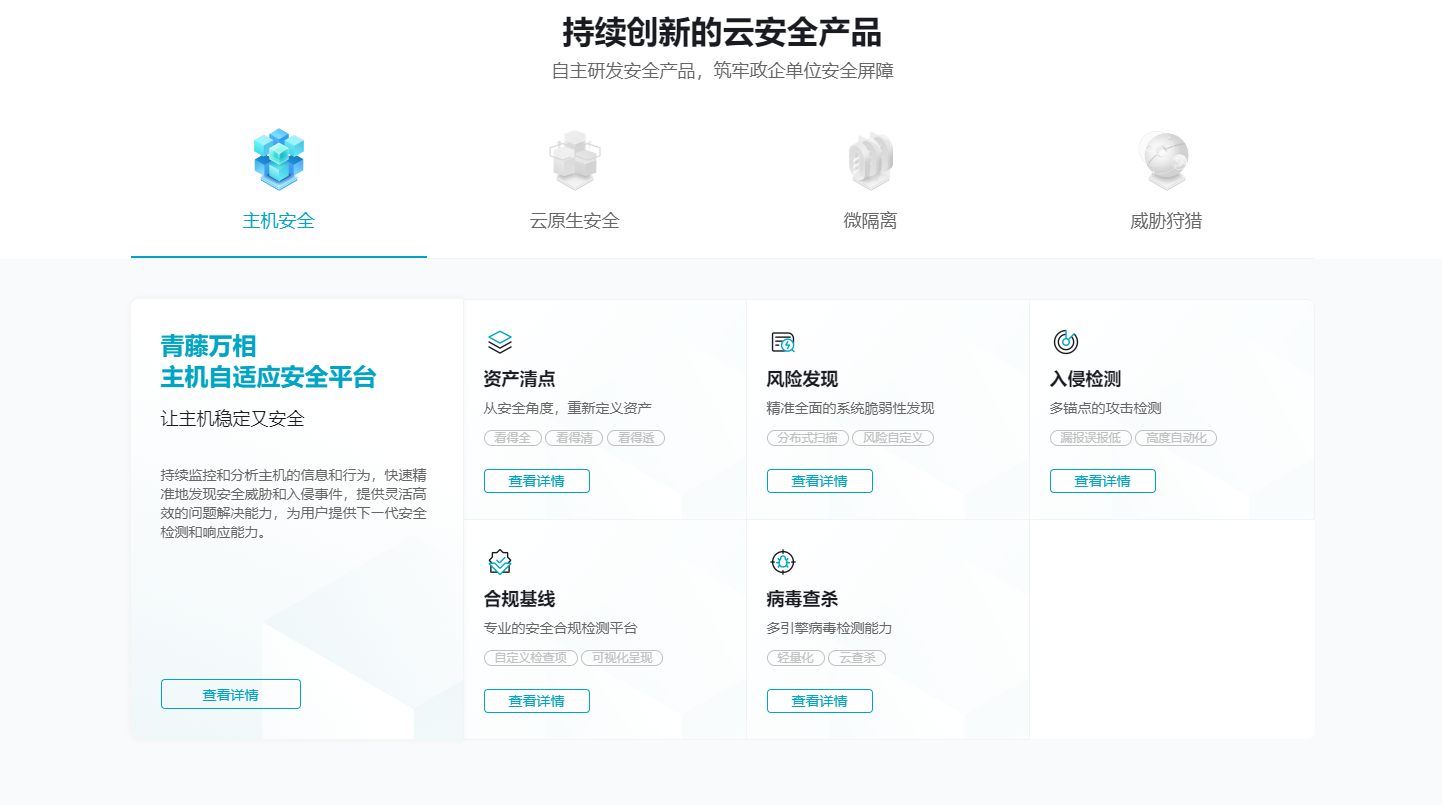The height and width of the screenshot is (805, 1442).
Task: Click the 轻量化 tag under 病毒查杀
Action: (x=796, y=657)
